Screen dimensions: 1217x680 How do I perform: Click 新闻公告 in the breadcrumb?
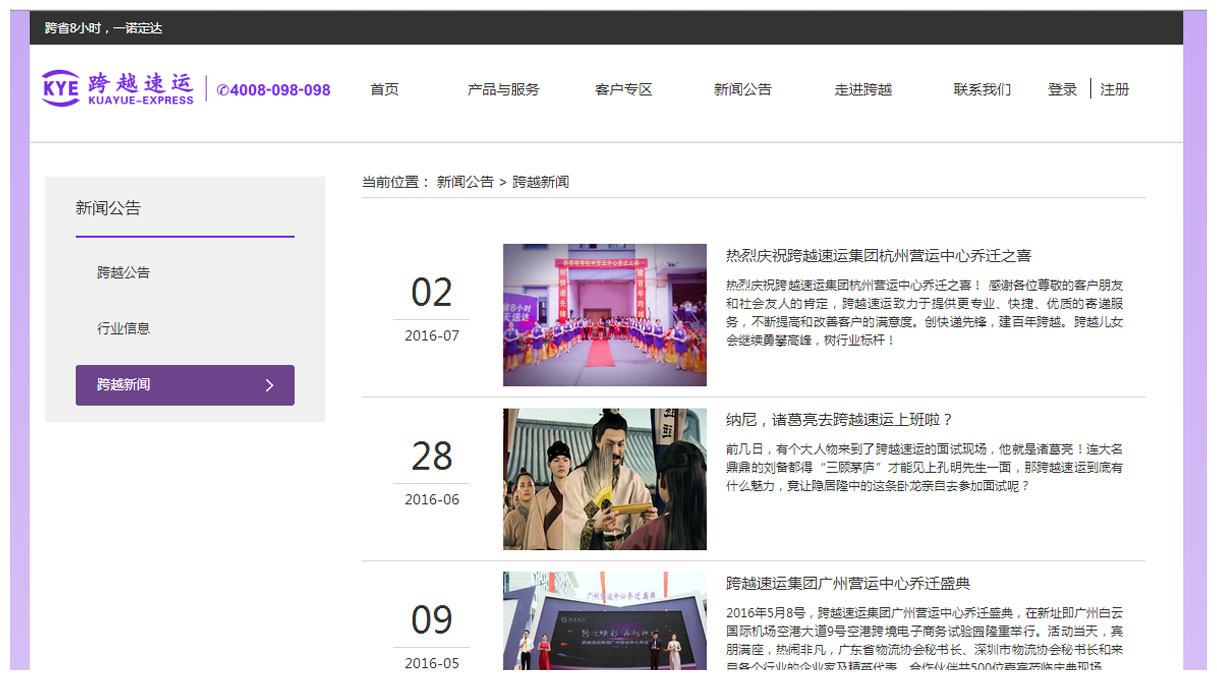465,182
